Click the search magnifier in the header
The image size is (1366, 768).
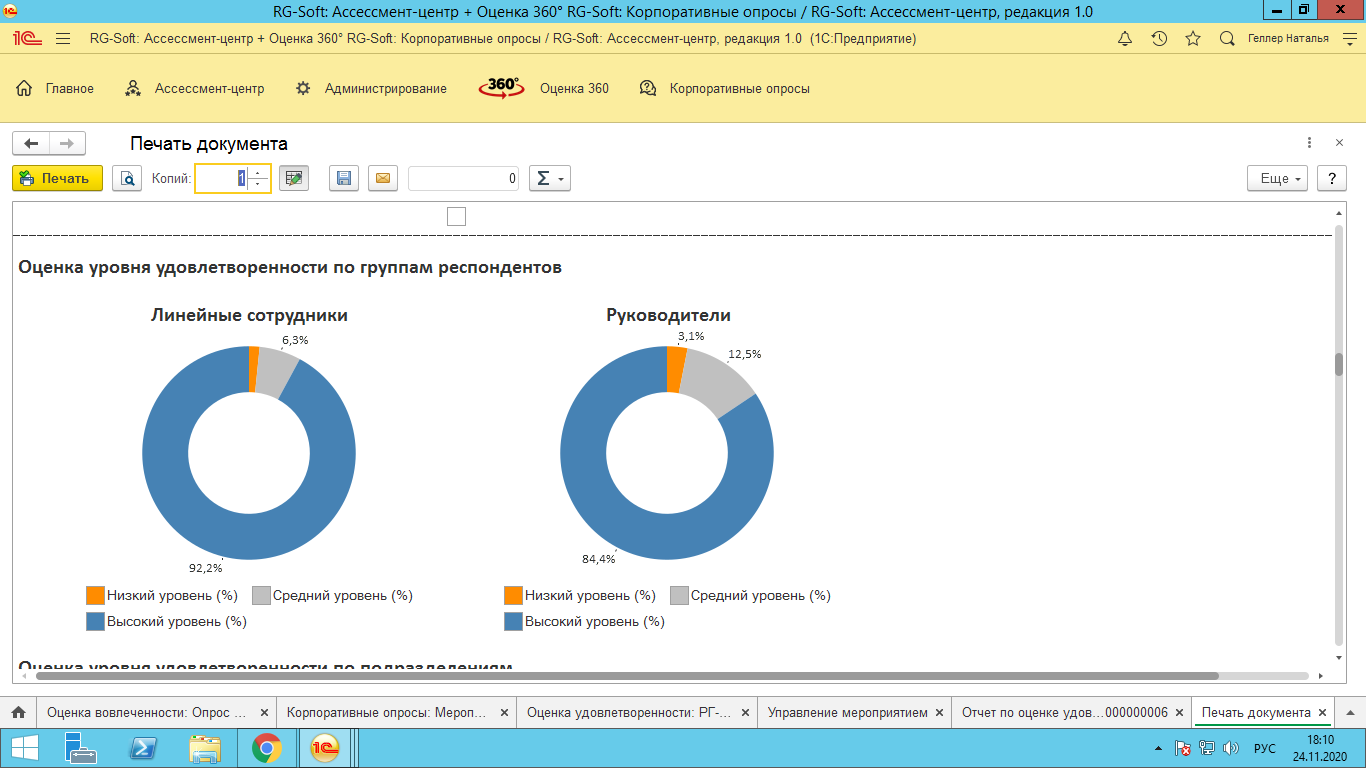[x=1227, y=39]
